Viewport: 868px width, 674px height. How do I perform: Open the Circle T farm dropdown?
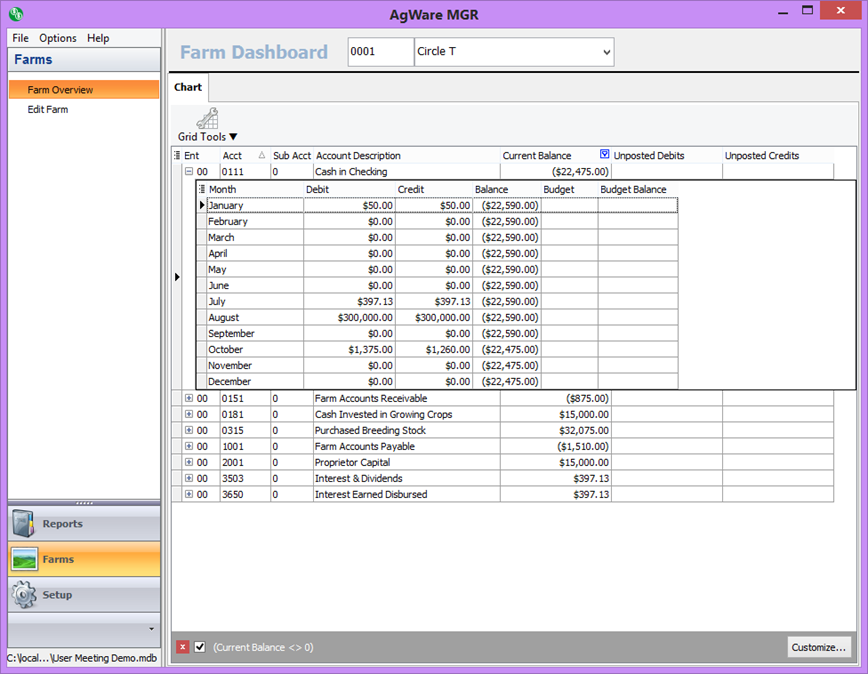tap(606, 52)
